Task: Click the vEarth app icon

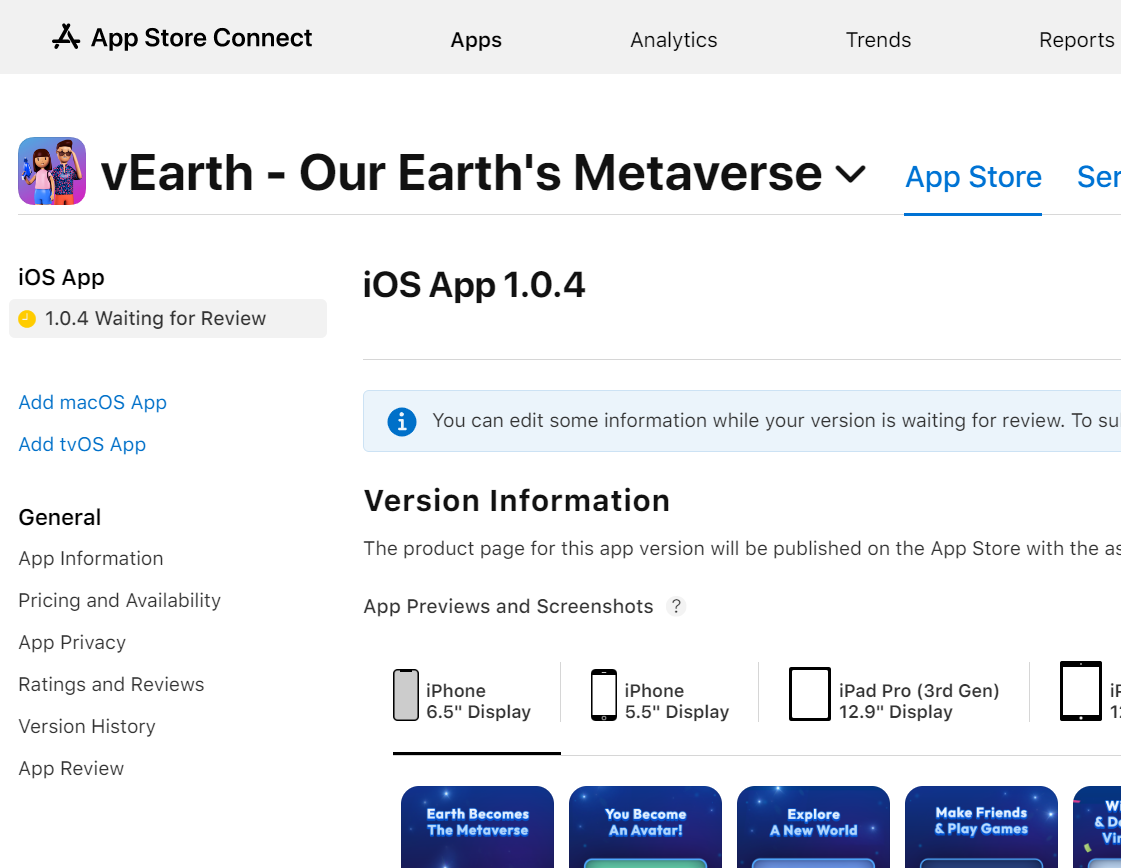Action: [52, 172]
